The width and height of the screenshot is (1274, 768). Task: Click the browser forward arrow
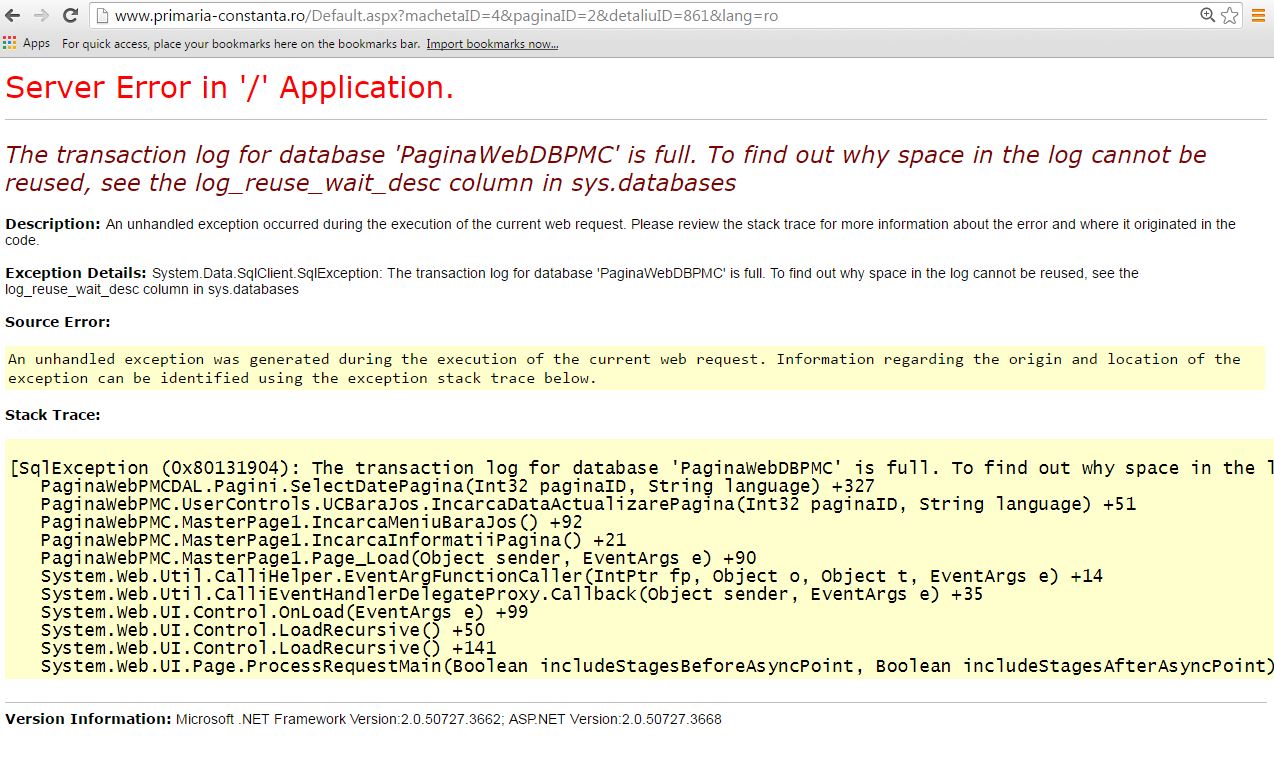41,16
